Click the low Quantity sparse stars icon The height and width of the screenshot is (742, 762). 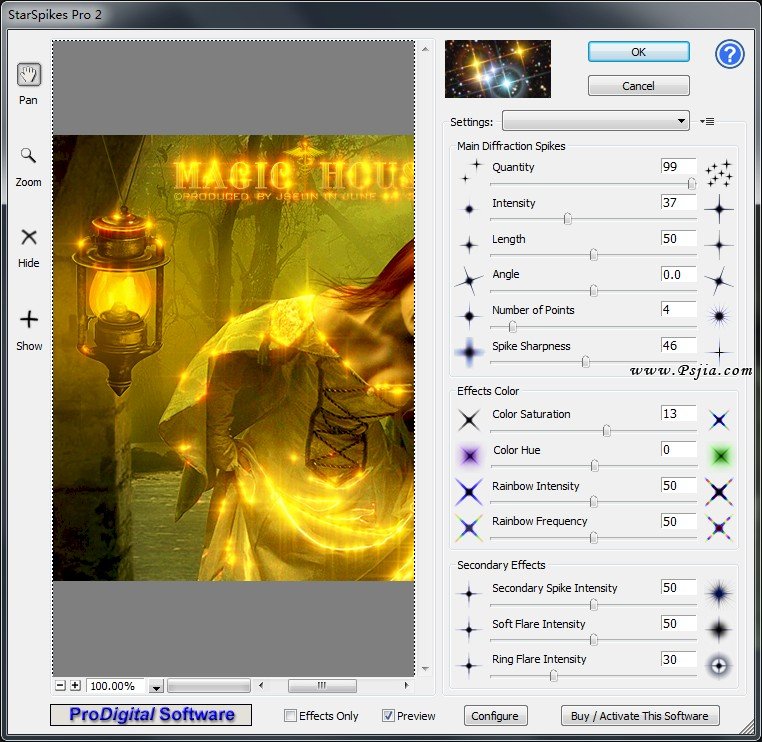(471, 172)
